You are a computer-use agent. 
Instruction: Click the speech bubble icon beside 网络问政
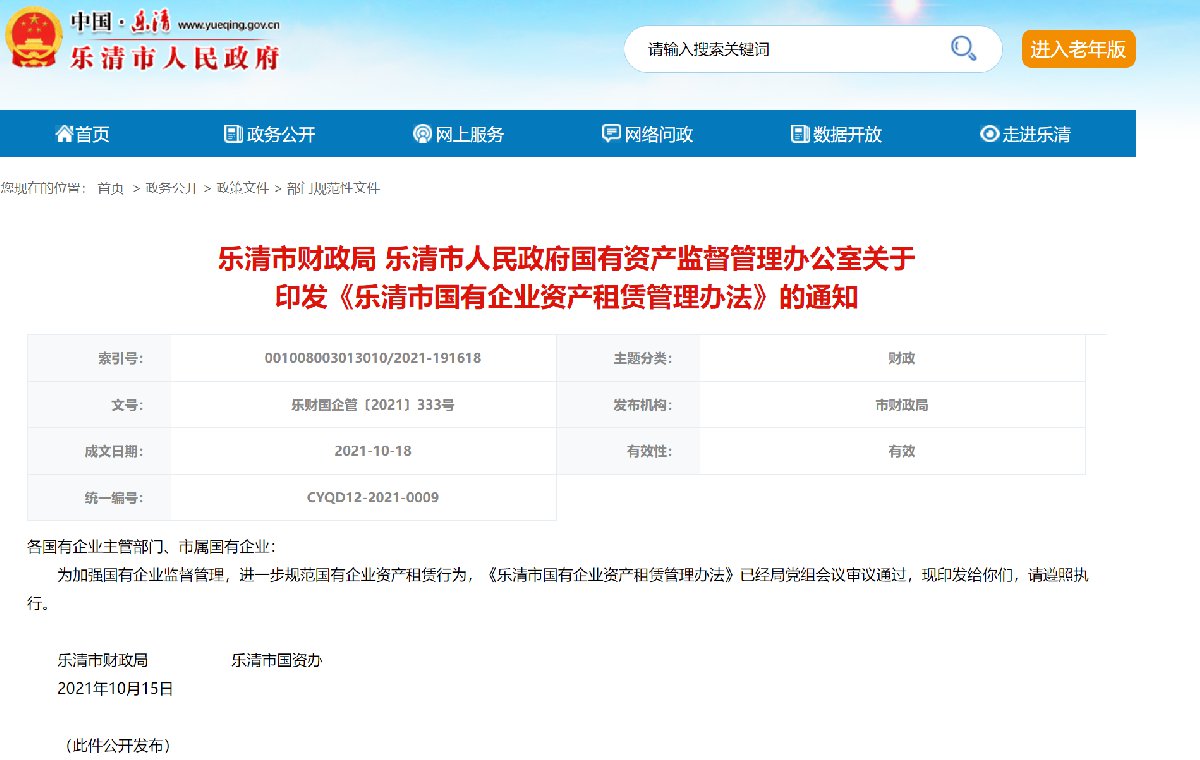click(611, 134)
